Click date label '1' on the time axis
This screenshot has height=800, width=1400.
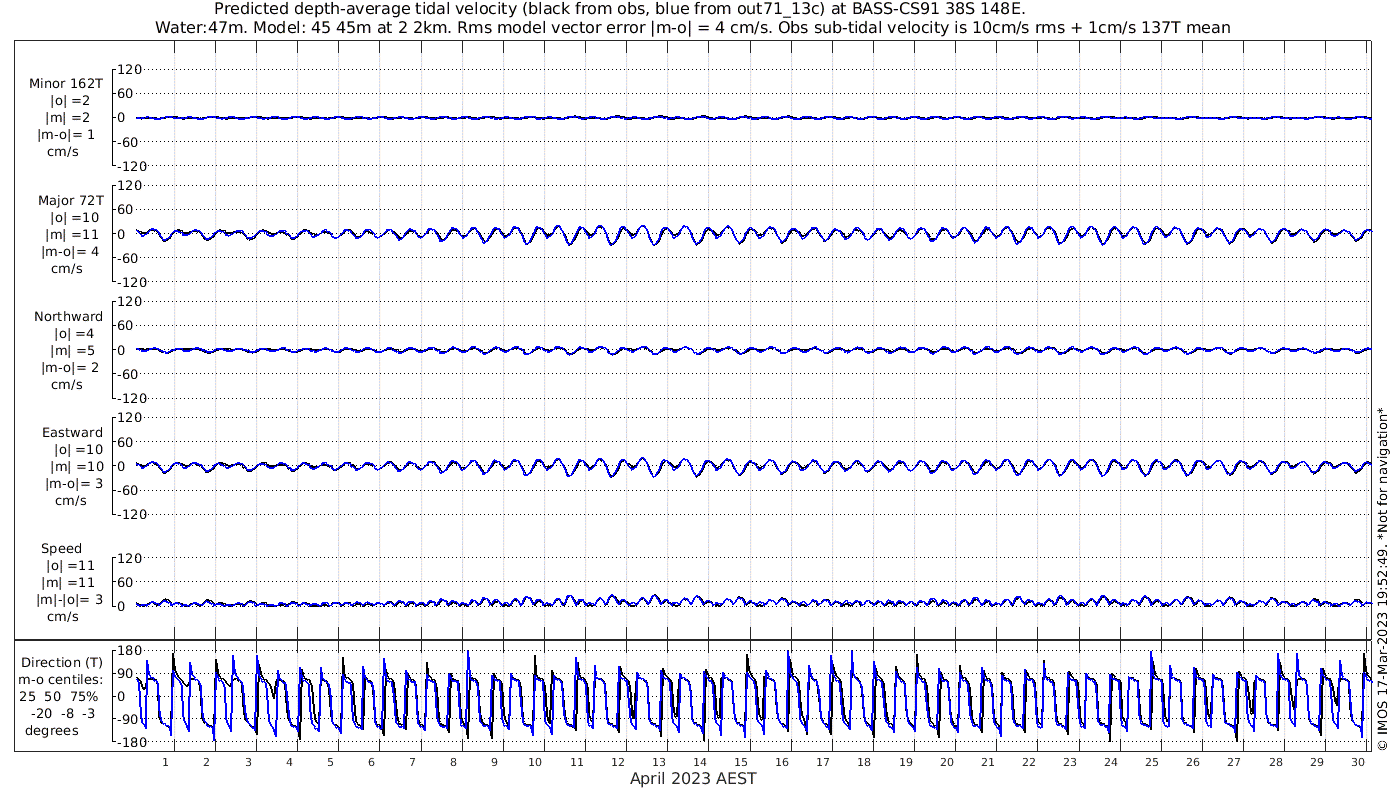(x=165, y=763)
